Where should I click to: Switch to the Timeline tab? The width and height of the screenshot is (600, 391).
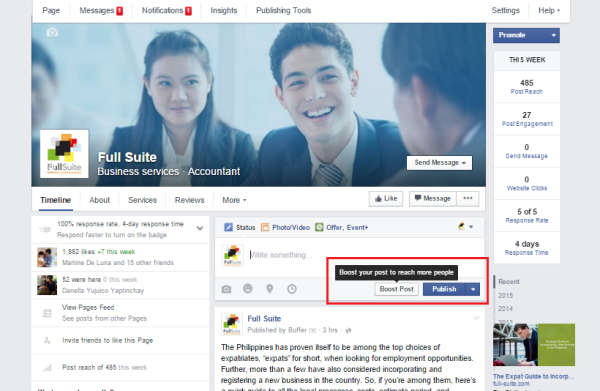[55, 200]
